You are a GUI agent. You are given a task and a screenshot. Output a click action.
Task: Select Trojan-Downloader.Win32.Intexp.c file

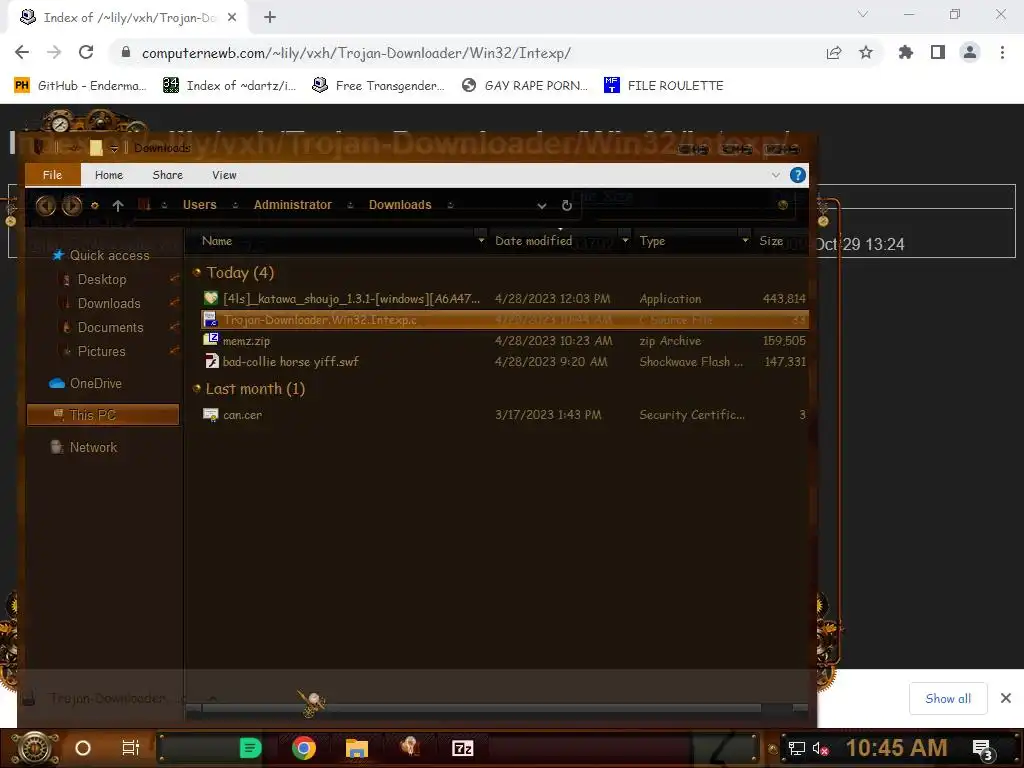pyautogui.click(x=504, y=319)
